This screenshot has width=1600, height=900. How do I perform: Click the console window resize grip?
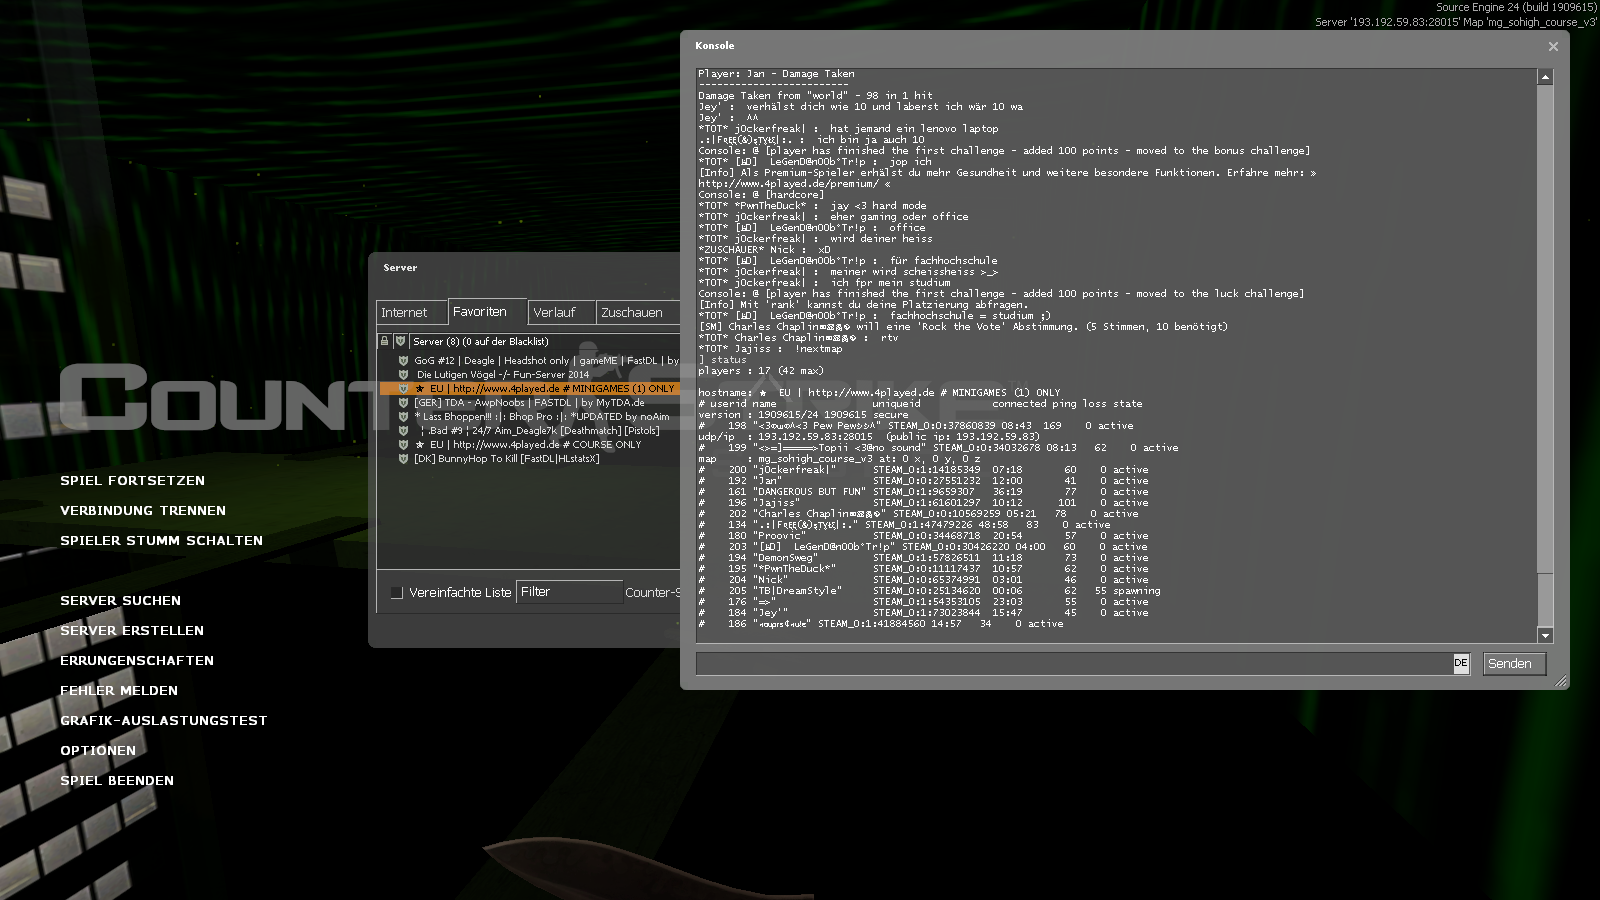tap(1561, 681)
